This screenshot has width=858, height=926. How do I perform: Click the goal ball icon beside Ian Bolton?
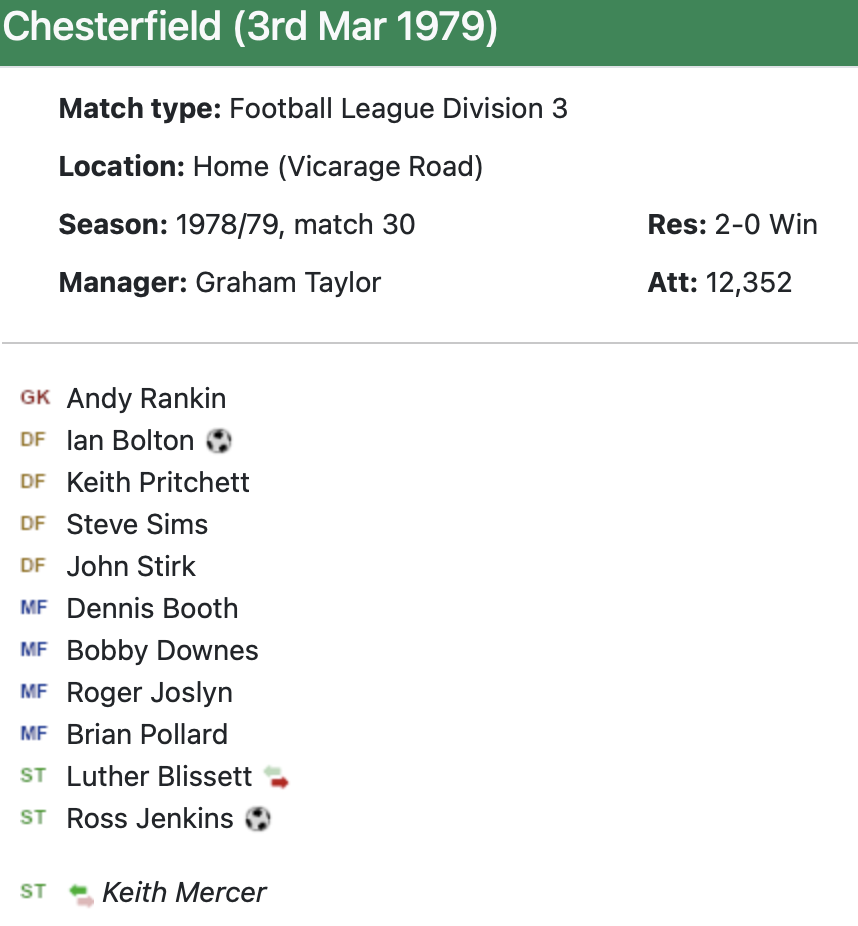(x=218, y=441)
